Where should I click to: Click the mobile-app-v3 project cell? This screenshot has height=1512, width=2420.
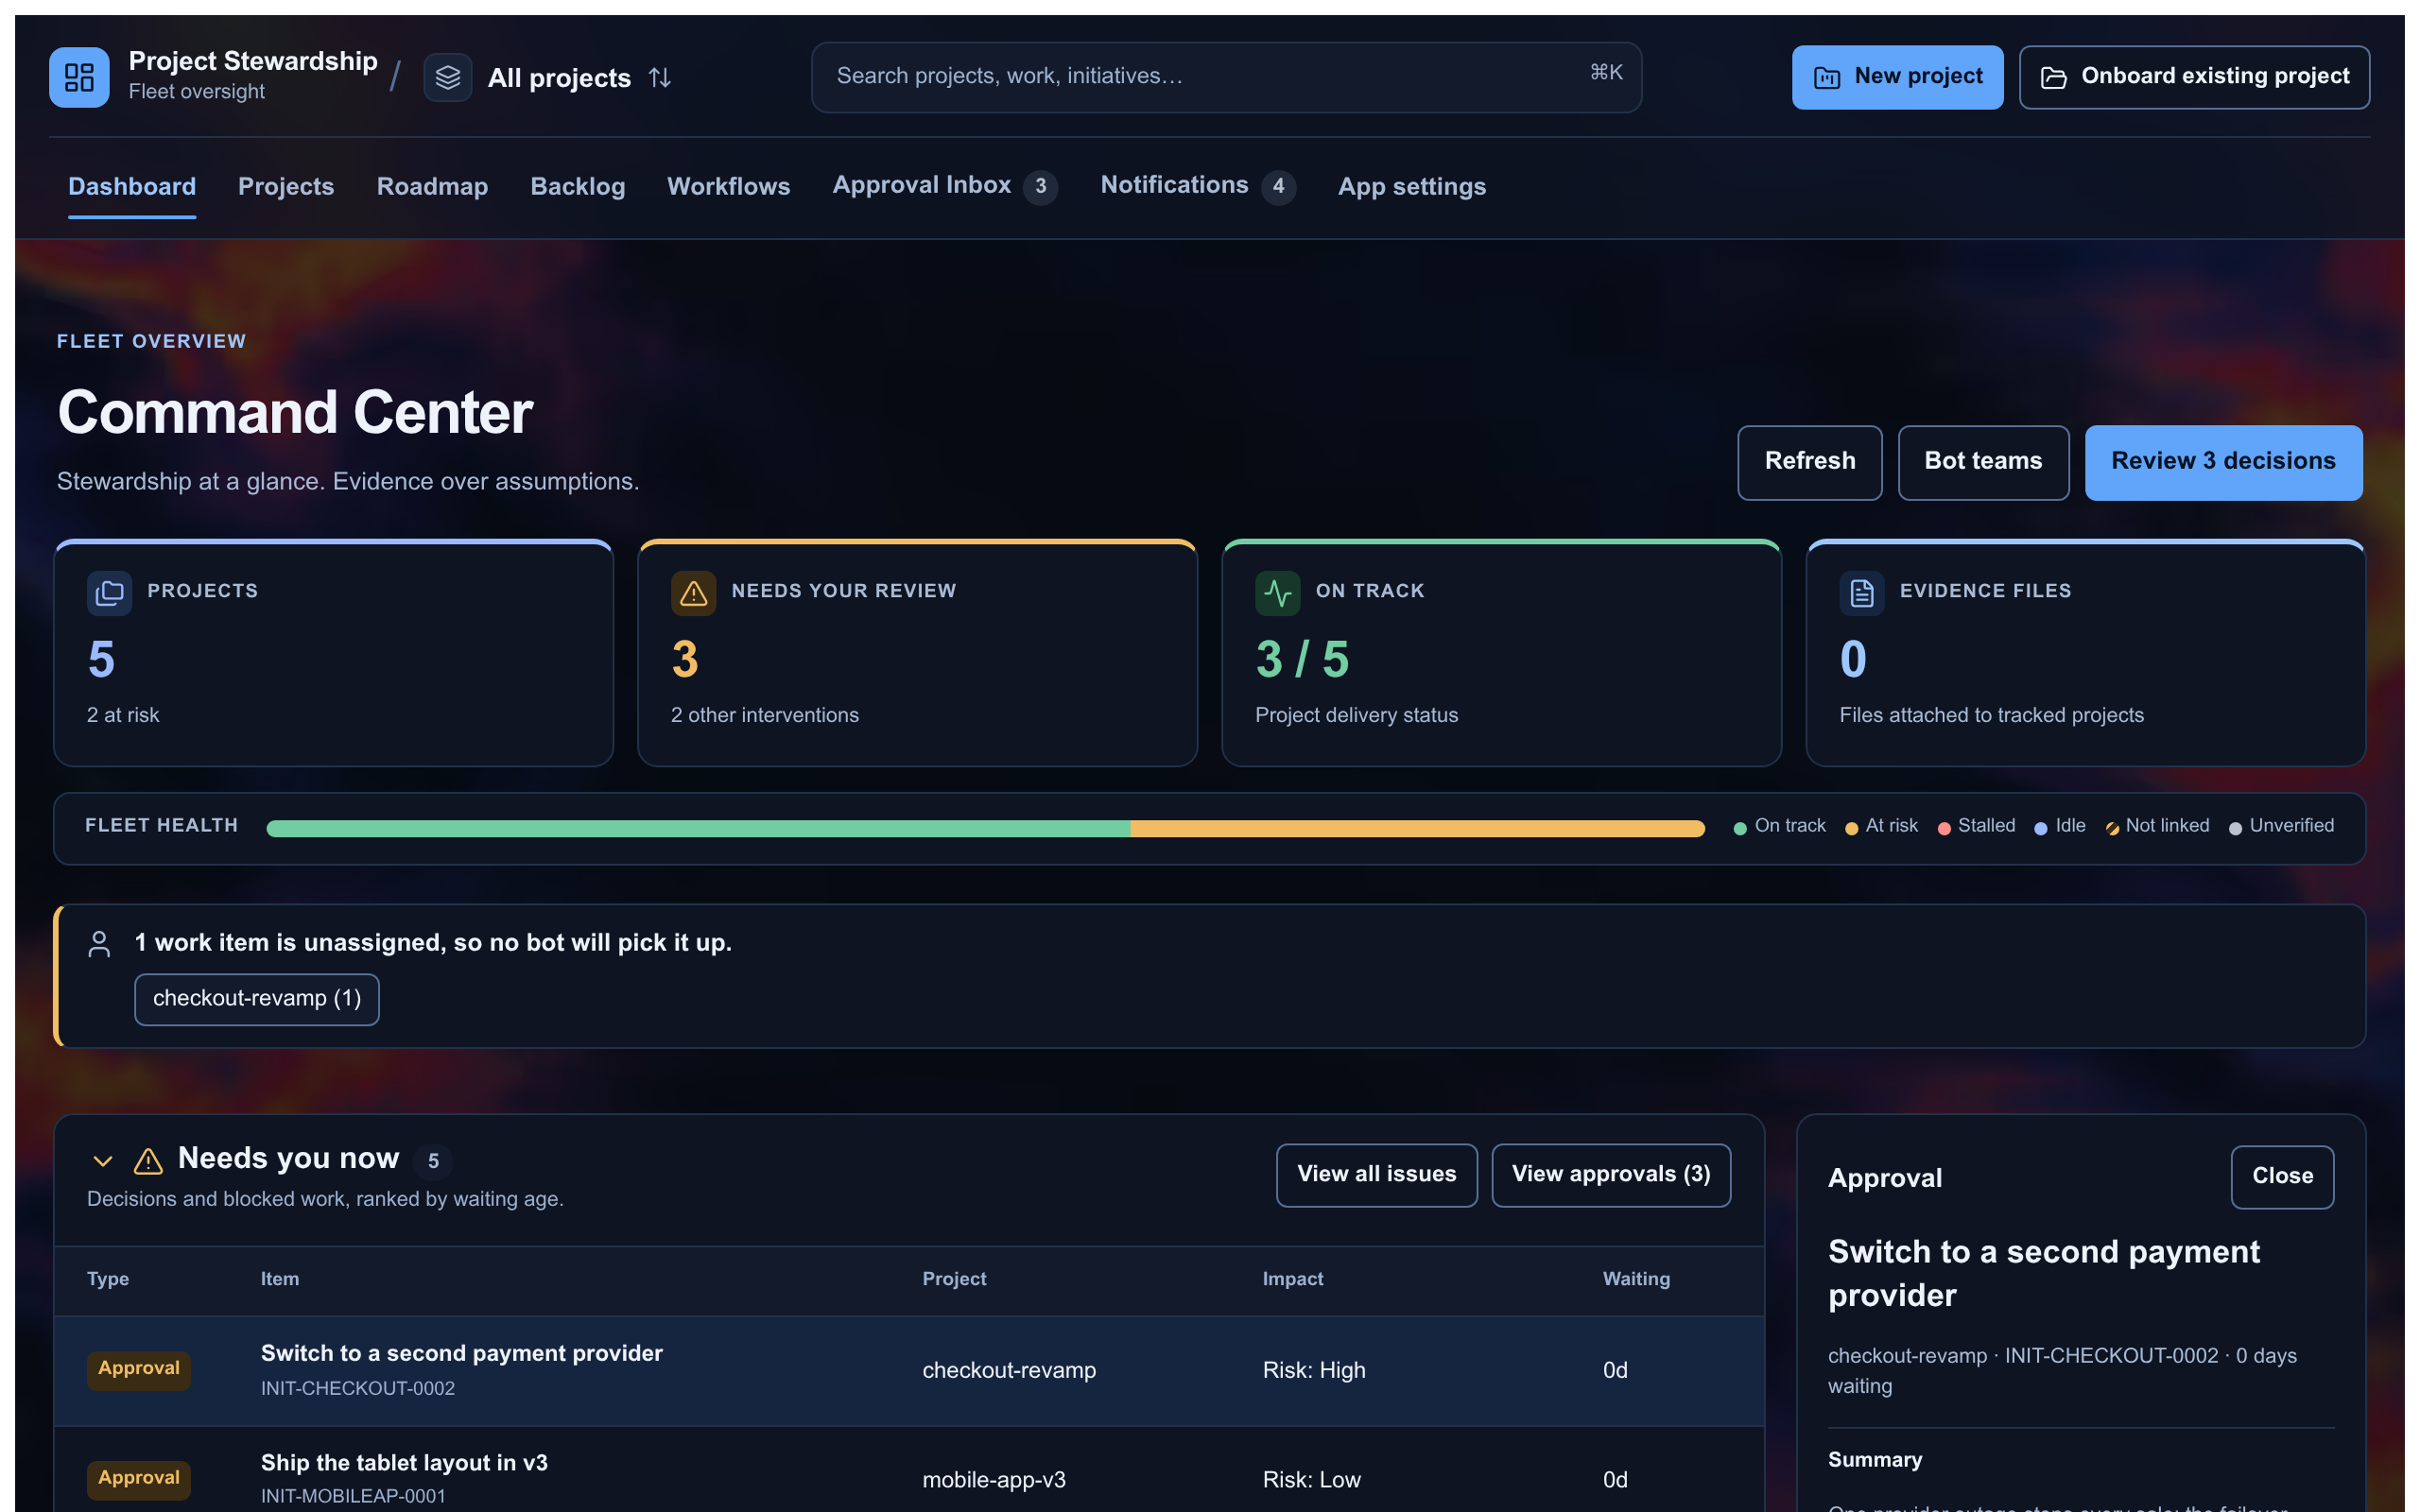993,1480
